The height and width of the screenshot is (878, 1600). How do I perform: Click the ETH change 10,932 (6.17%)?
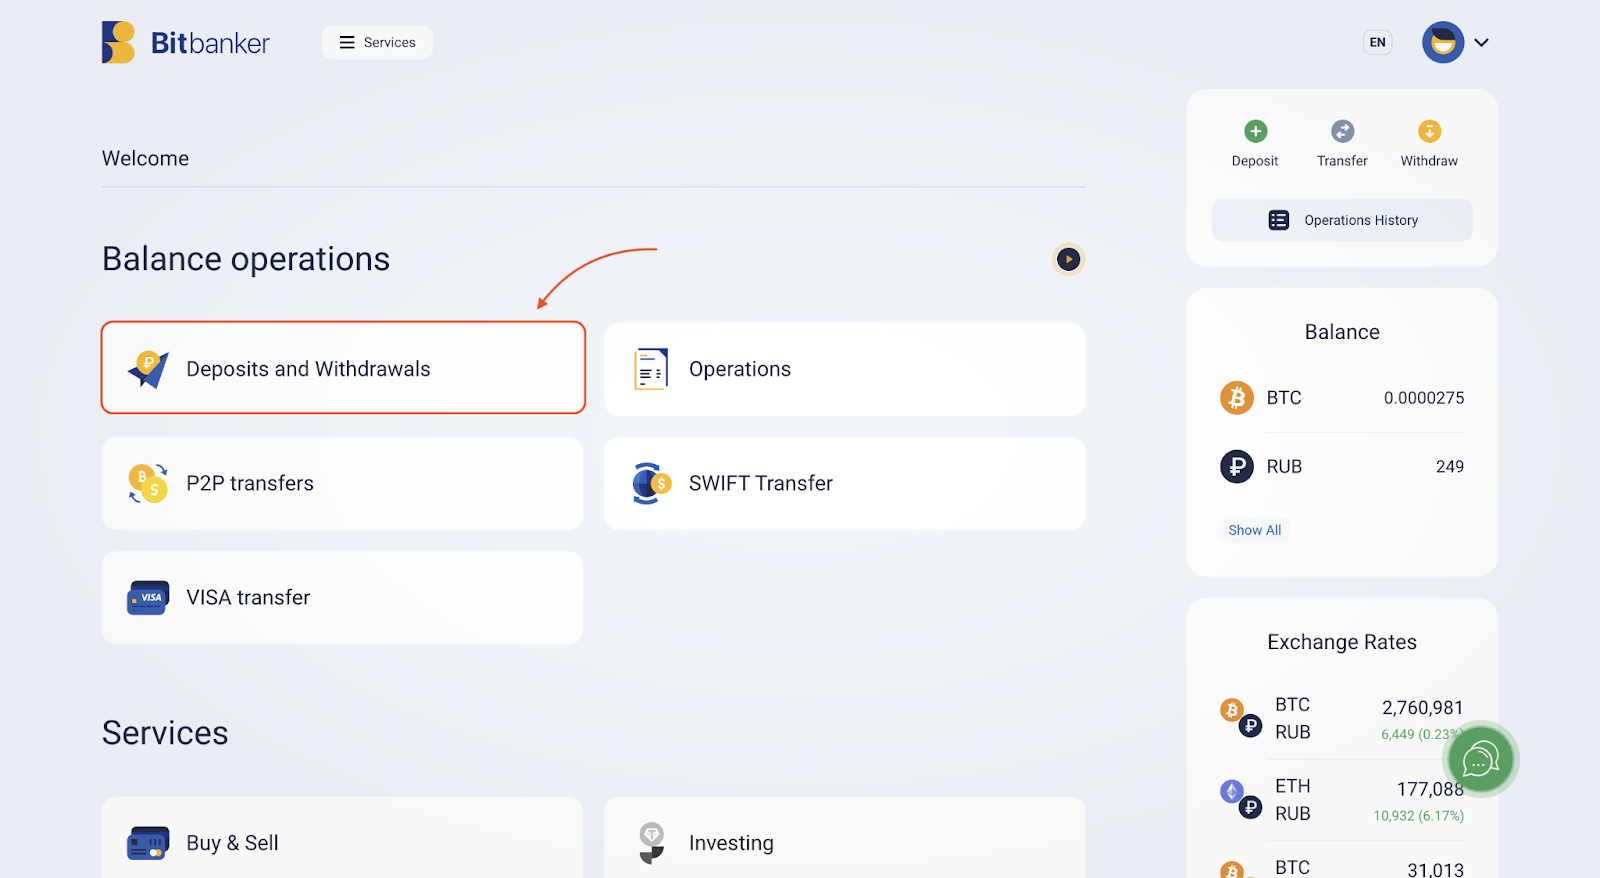click(x=1418, y=816)
